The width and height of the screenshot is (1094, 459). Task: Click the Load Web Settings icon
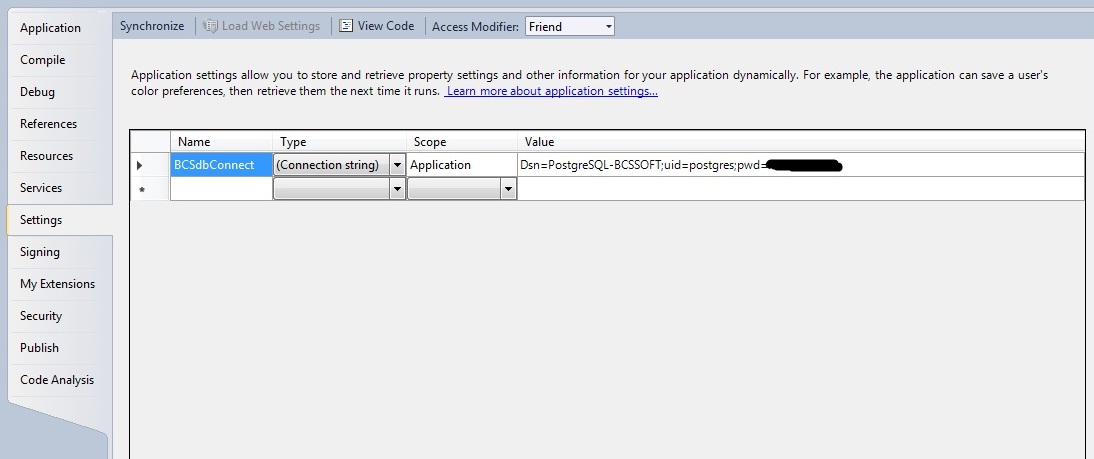pyautogui.click(x=210, y=27)
